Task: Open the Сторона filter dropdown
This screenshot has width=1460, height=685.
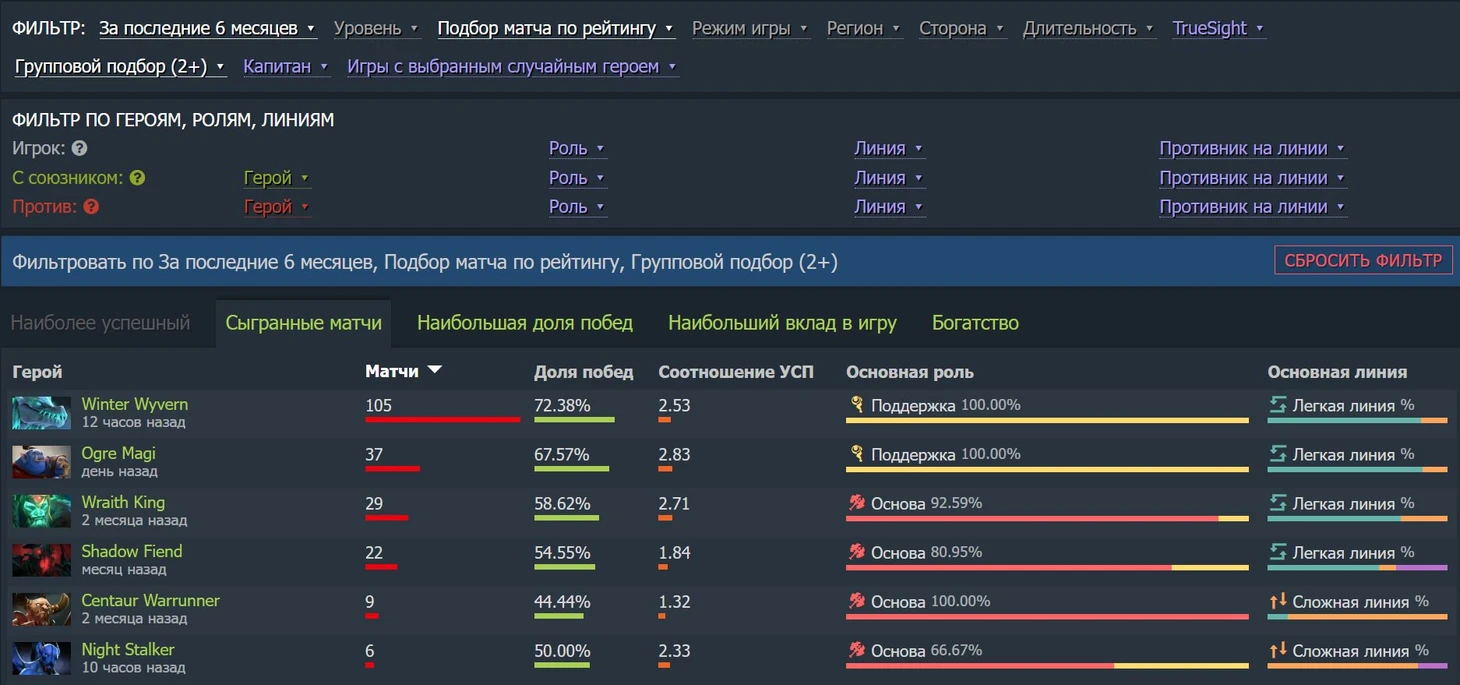Action: (962, 28)
